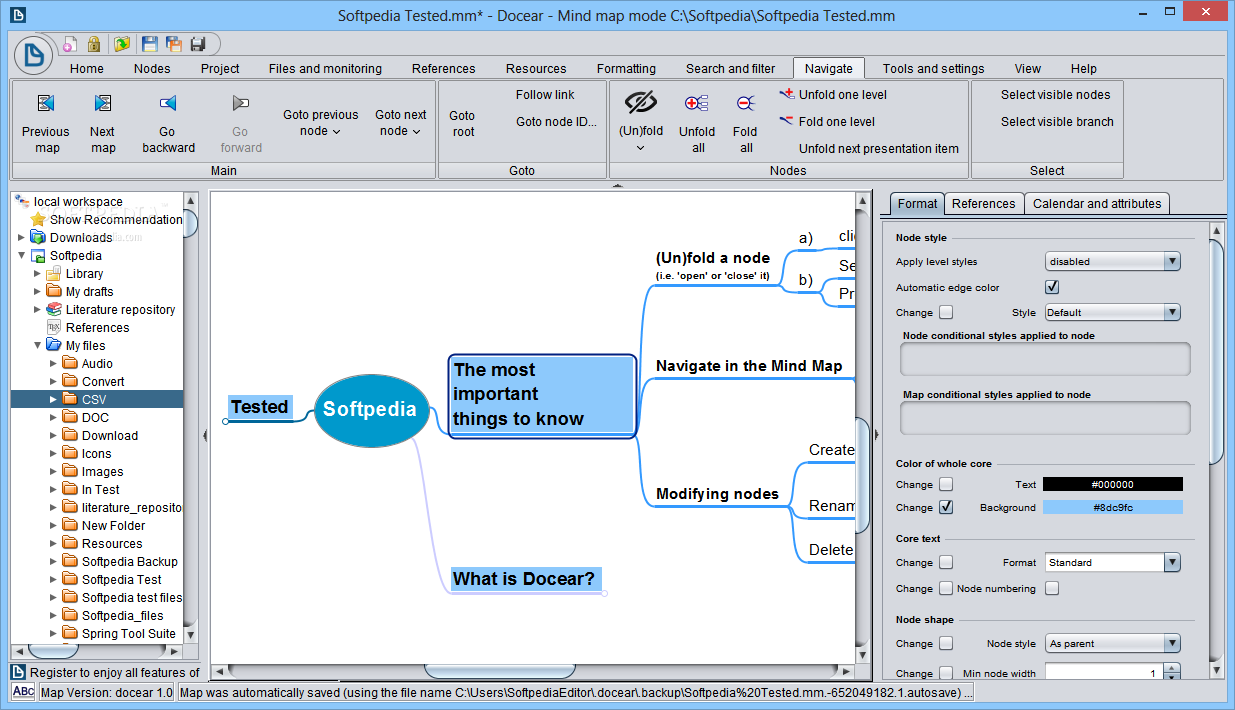The image size is (1235, 710).
Task: Click Select visible nodes
Action: tap(1055, 95)
